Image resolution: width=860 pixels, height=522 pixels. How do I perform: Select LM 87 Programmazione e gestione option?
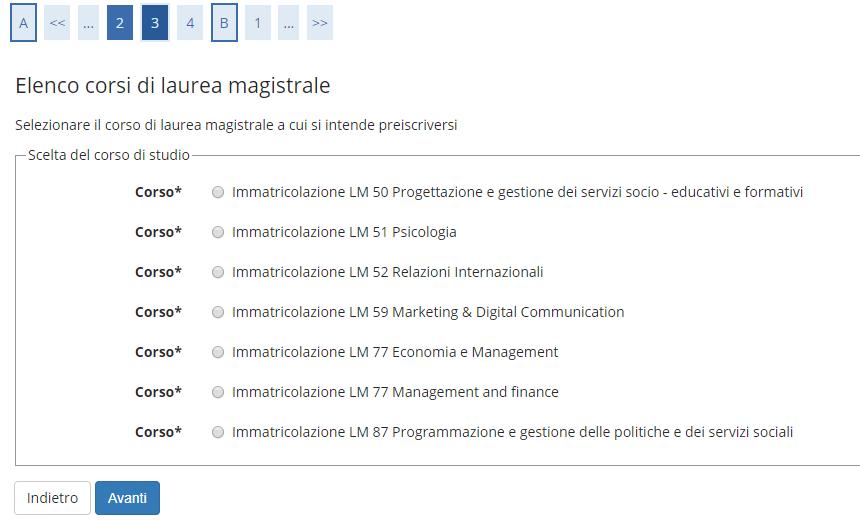point(218,432)
